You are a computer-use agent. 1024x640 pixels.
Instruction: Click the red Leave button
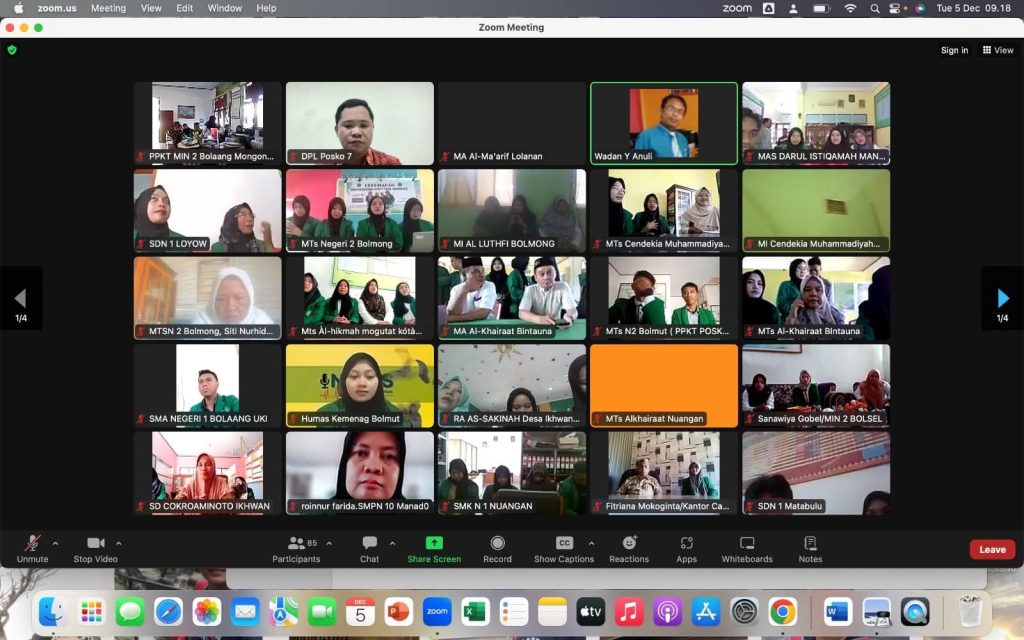(991, 549)
